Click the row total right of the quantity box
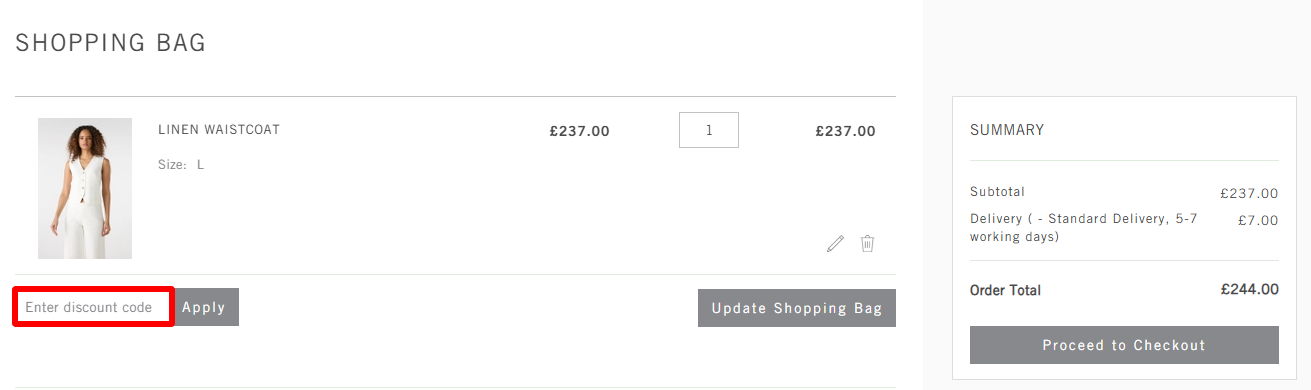Viewport: 1311px width, 390px height. coord(845,131)
